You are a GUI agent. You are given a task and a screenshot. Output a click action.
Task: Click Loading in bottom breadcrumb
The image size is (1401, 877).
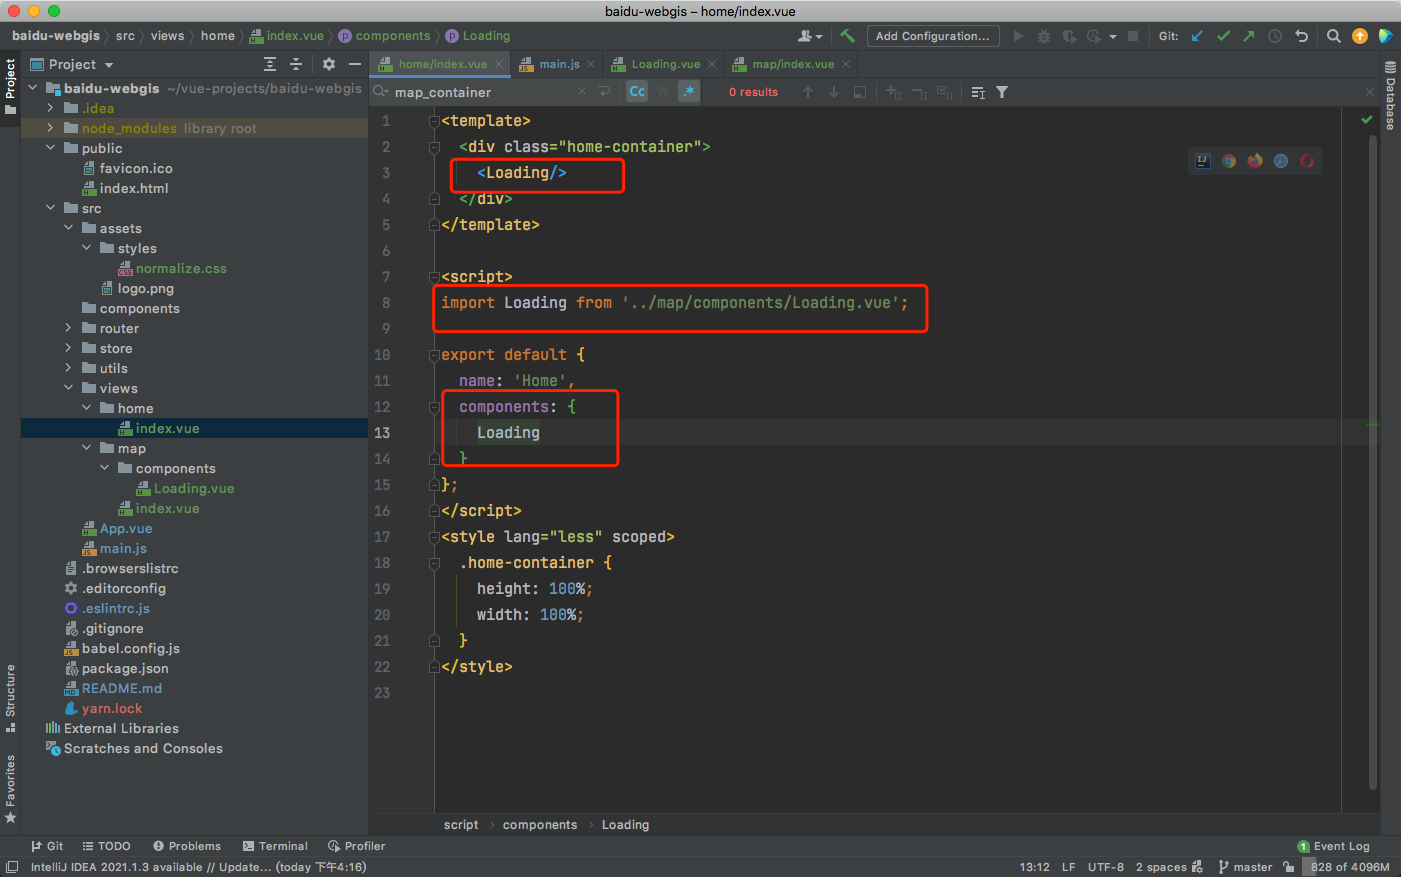tap(625, 825)
